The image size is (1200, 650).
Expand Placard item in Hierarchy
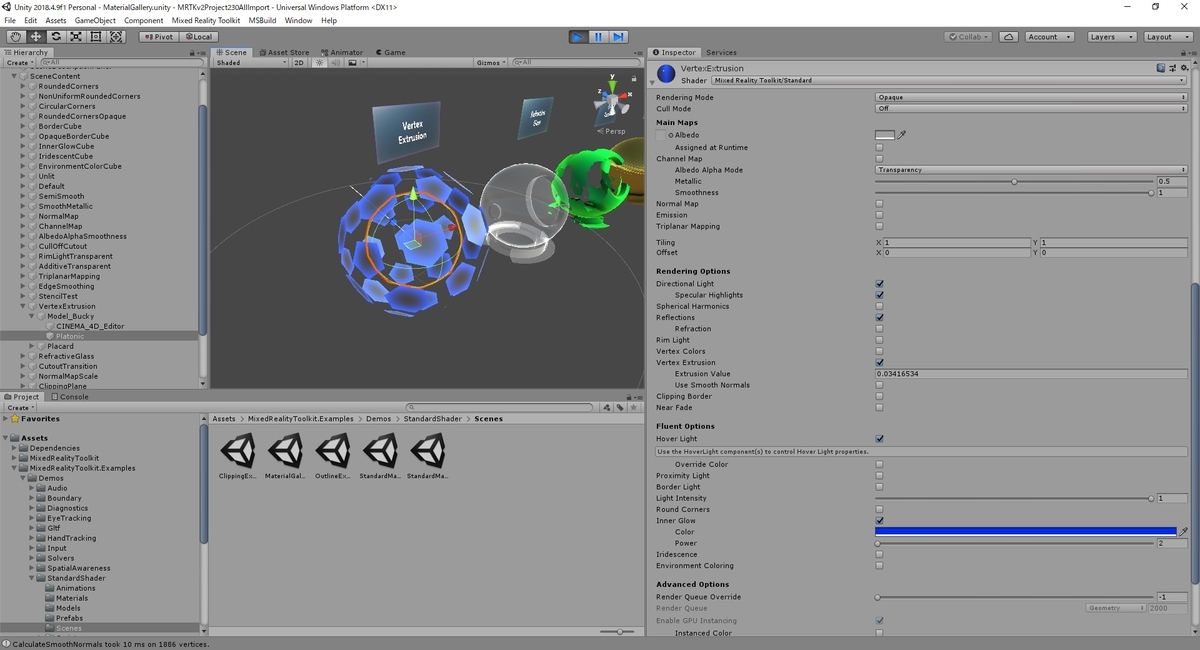32,346
